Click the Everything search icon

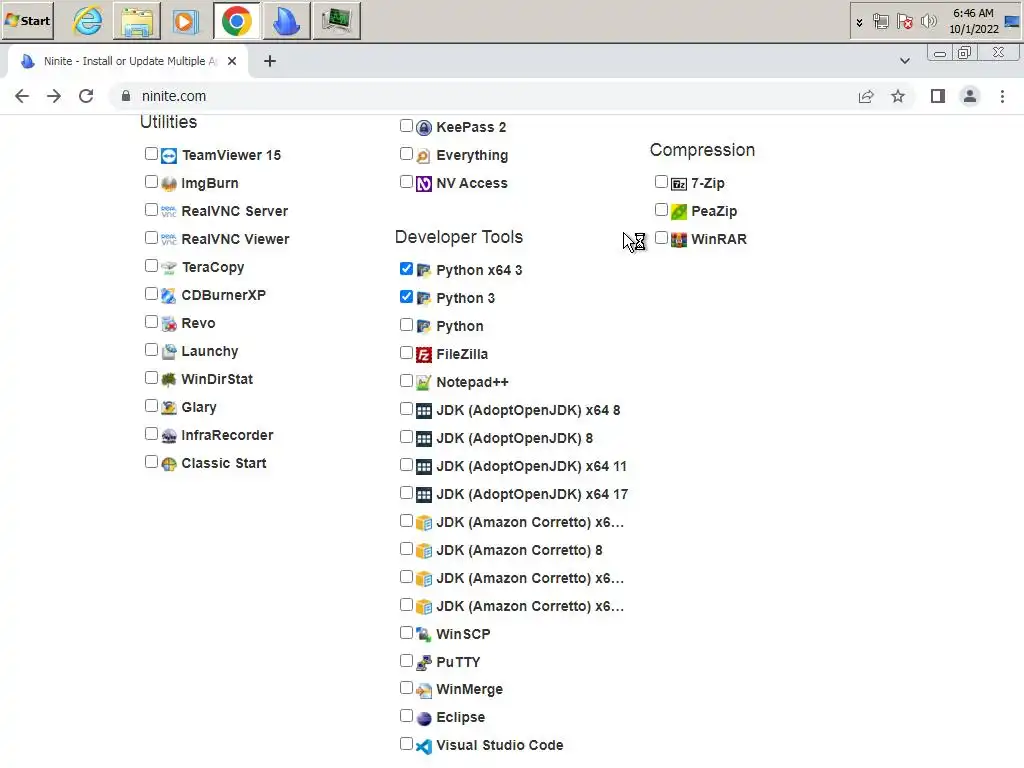[424, 155]
